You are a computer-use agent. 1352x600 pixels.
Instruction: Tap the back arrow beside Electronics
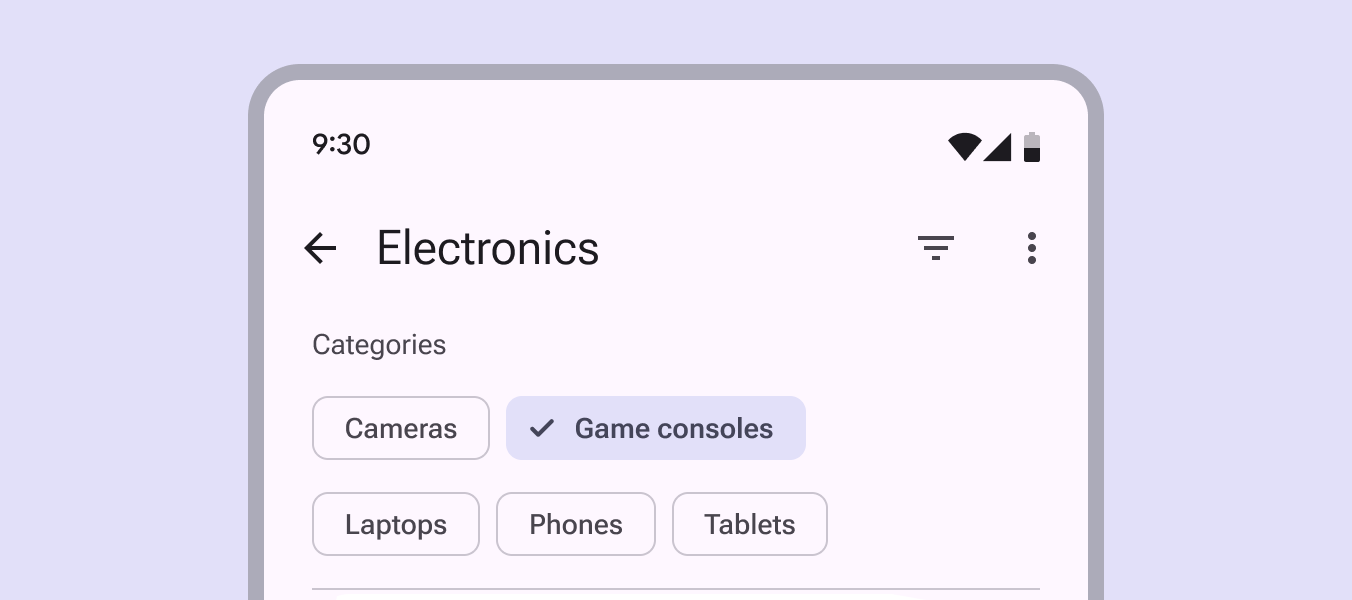pos(320,248)
